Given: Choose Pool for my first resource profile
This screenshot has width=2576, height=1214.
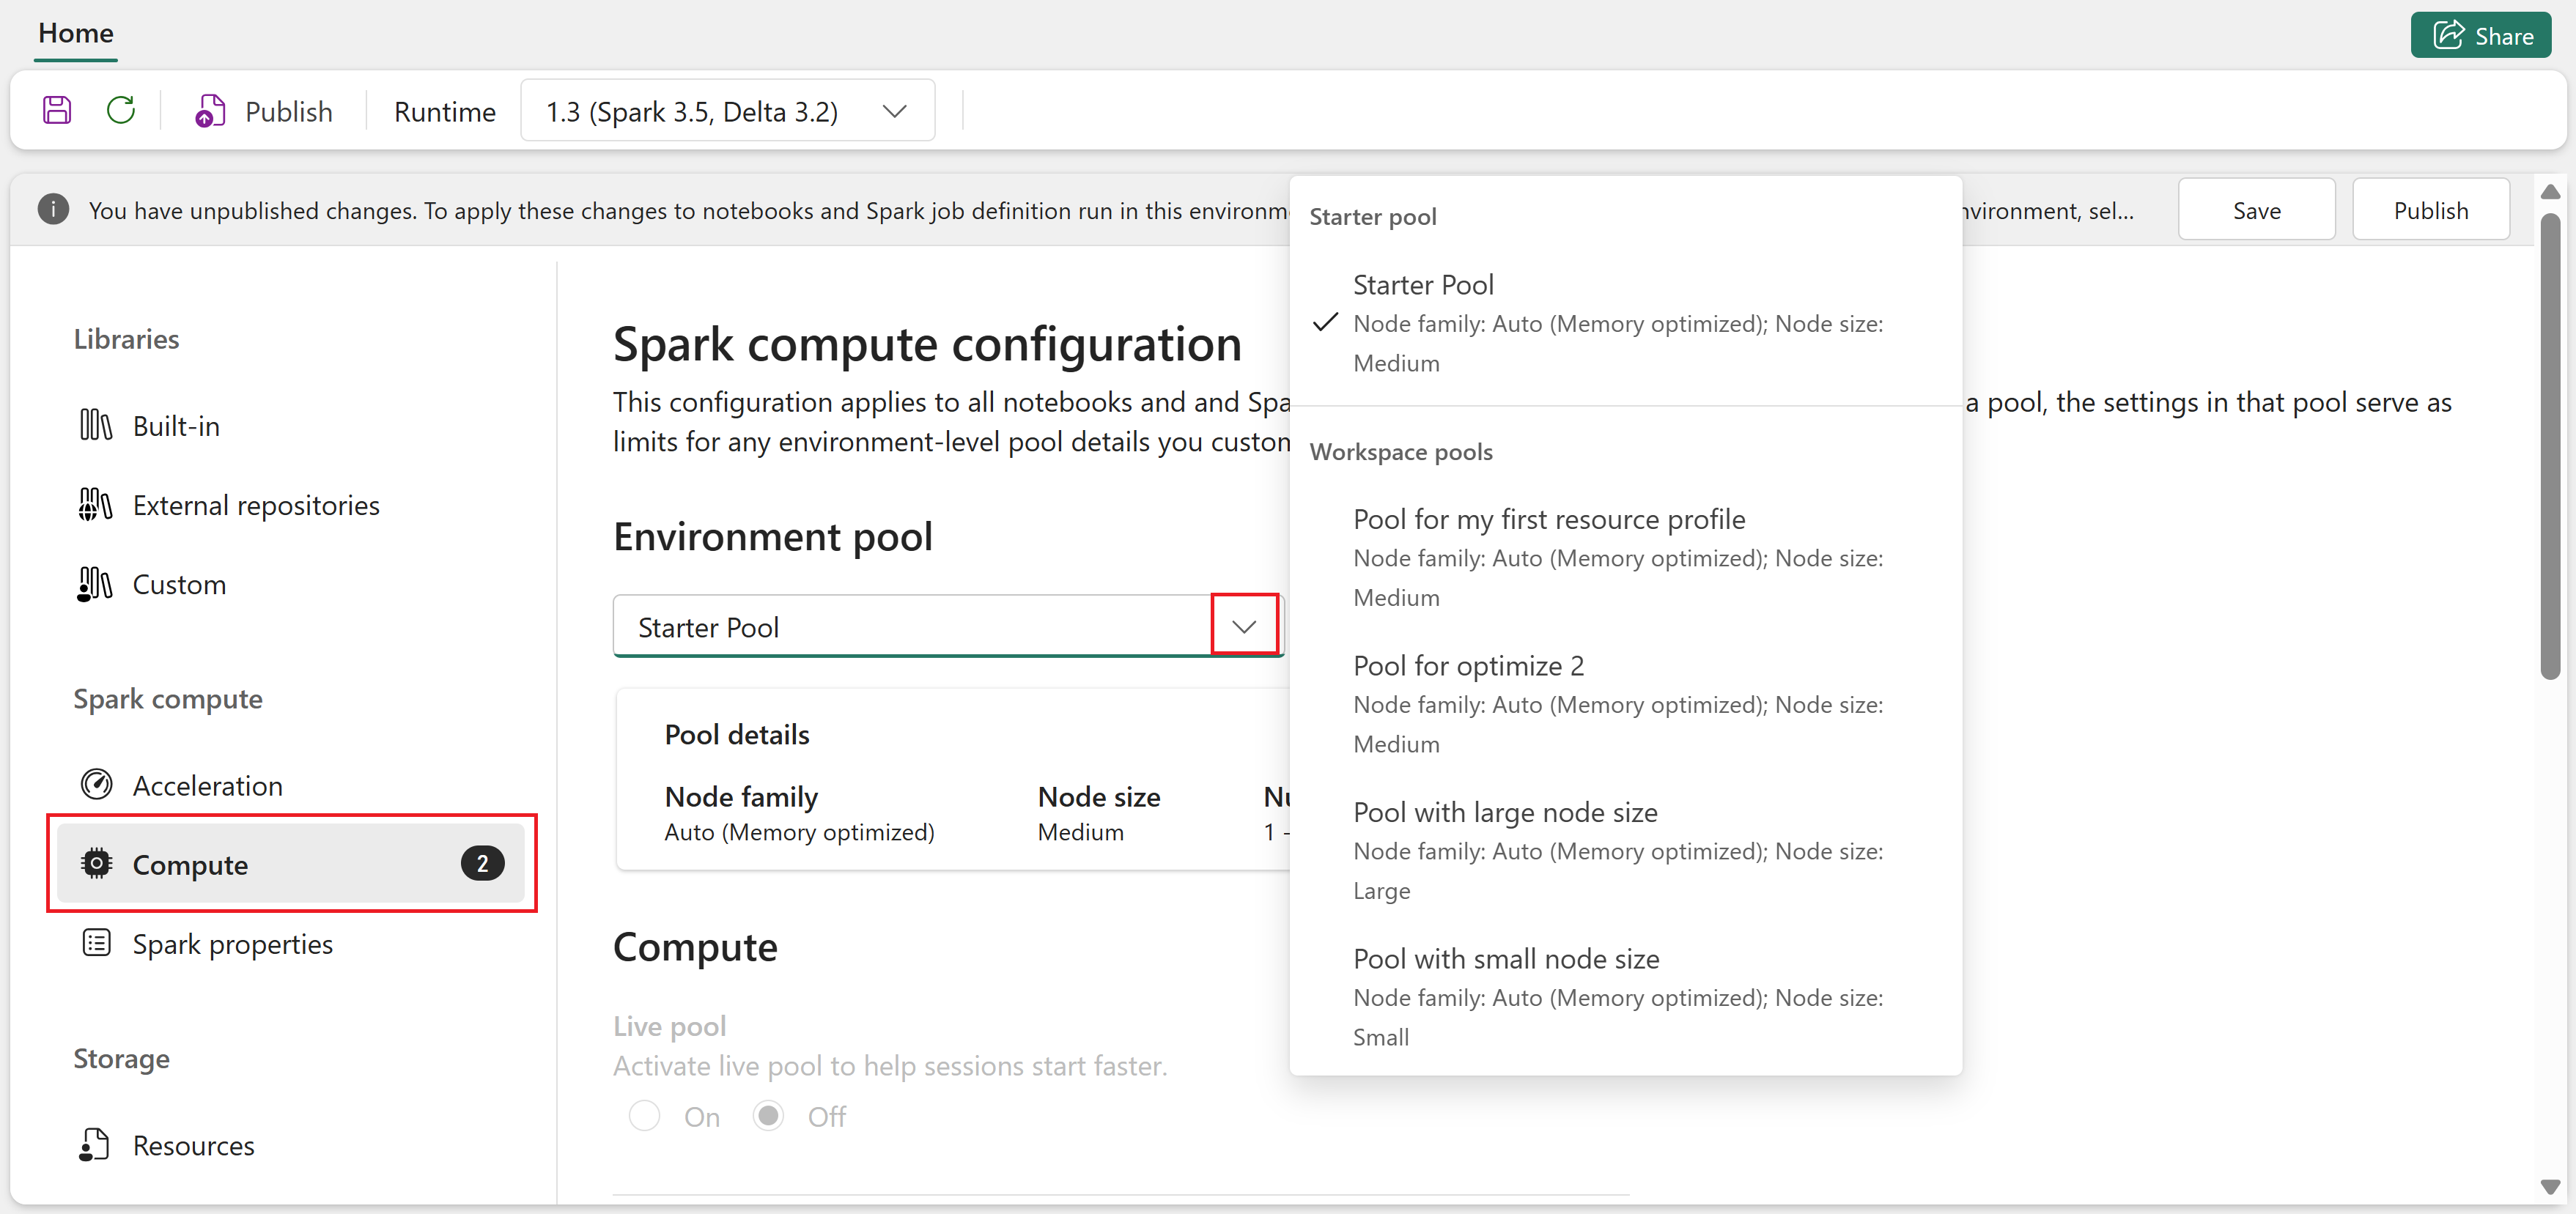Looking at the screenshot, I should coord(1625,557).
